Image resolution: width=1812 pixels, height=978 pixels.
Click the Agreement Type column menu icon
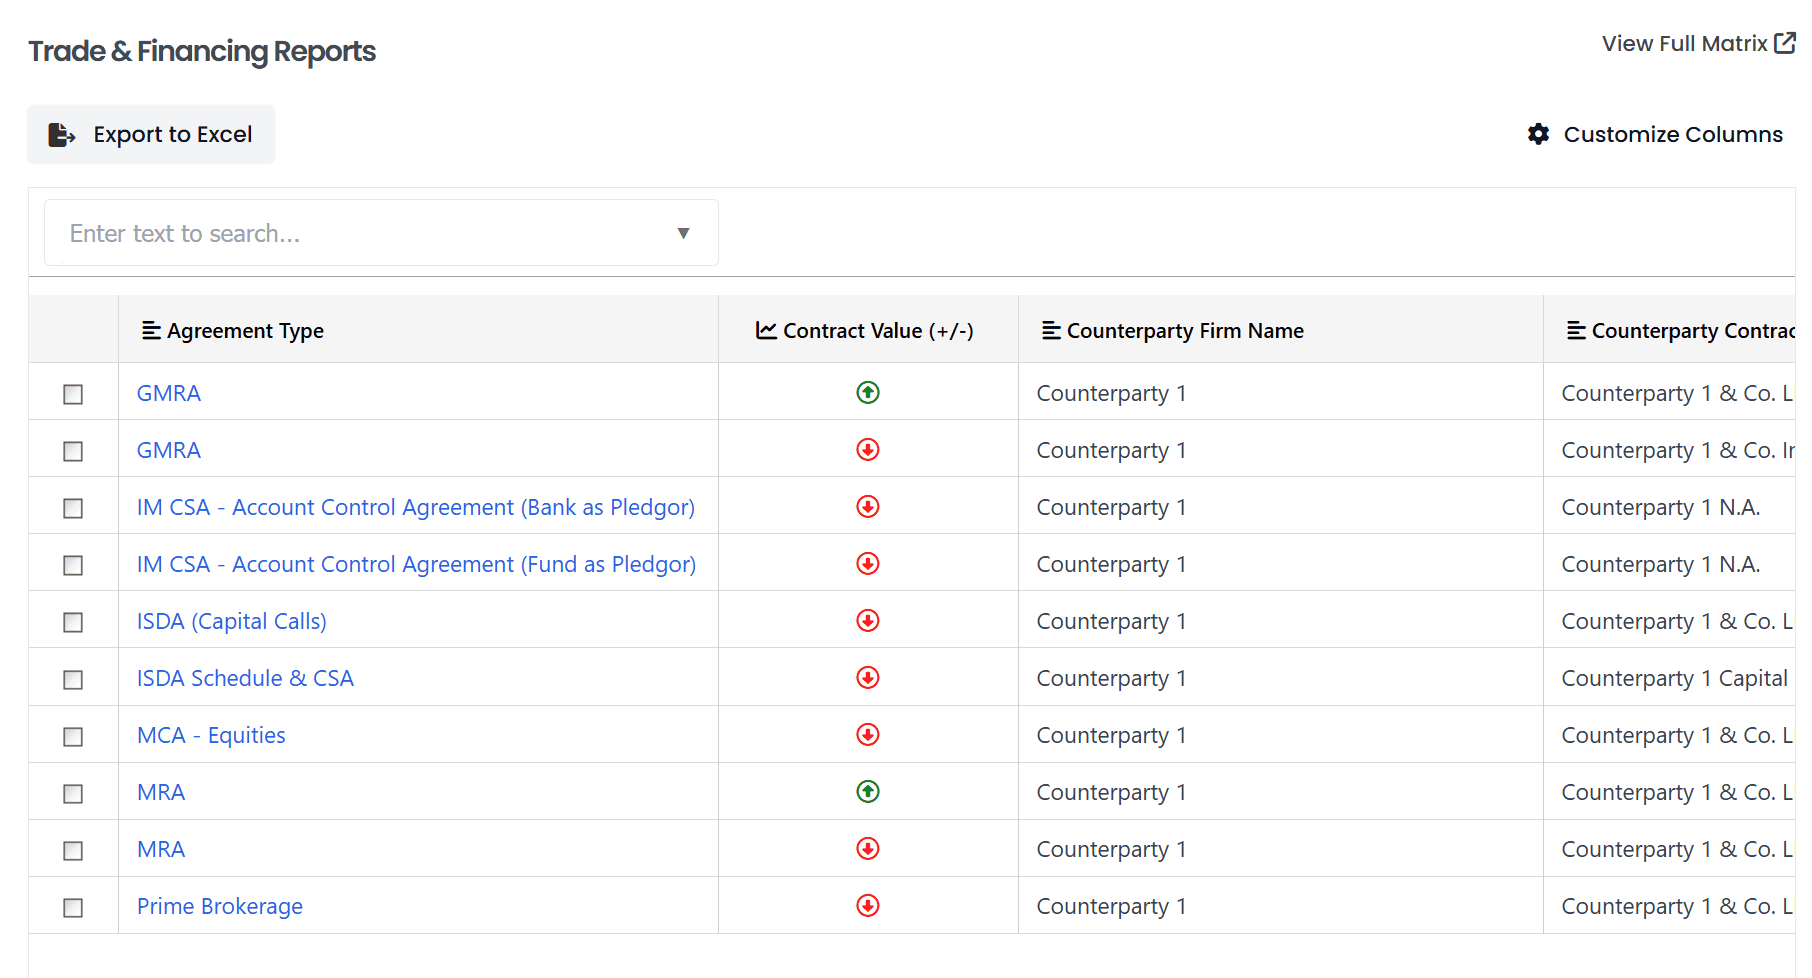coord(151,331)
